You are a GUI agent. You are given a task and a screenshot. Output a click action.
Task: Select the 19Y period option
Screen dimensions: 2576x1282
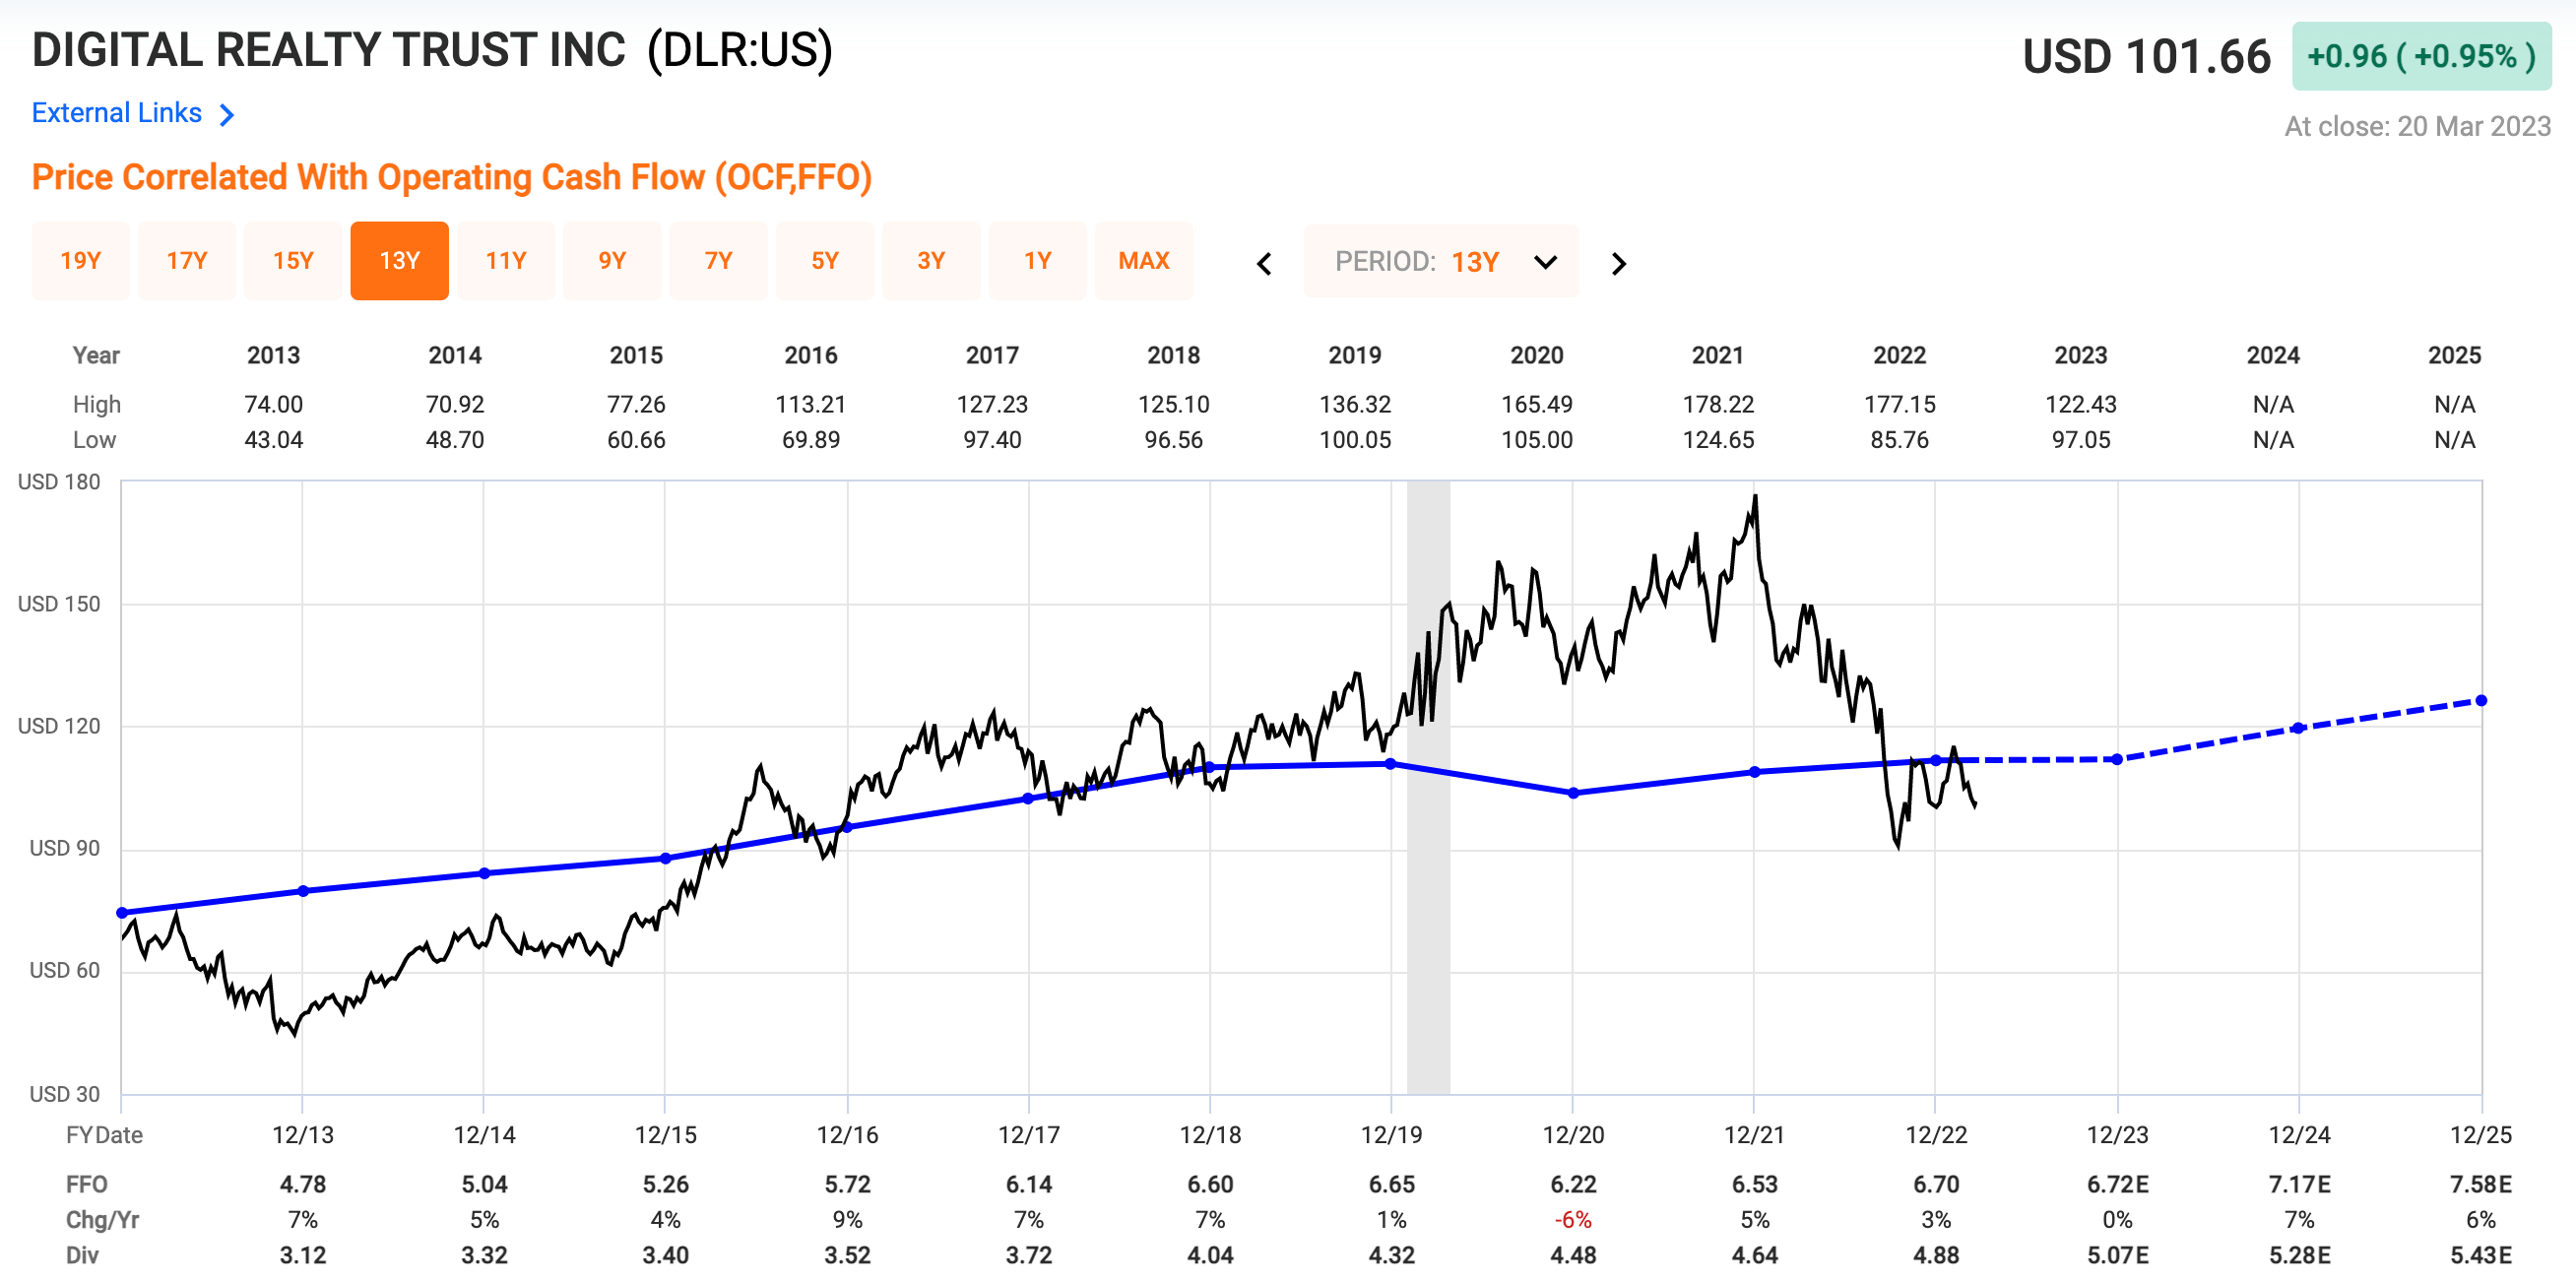point(81,260)
